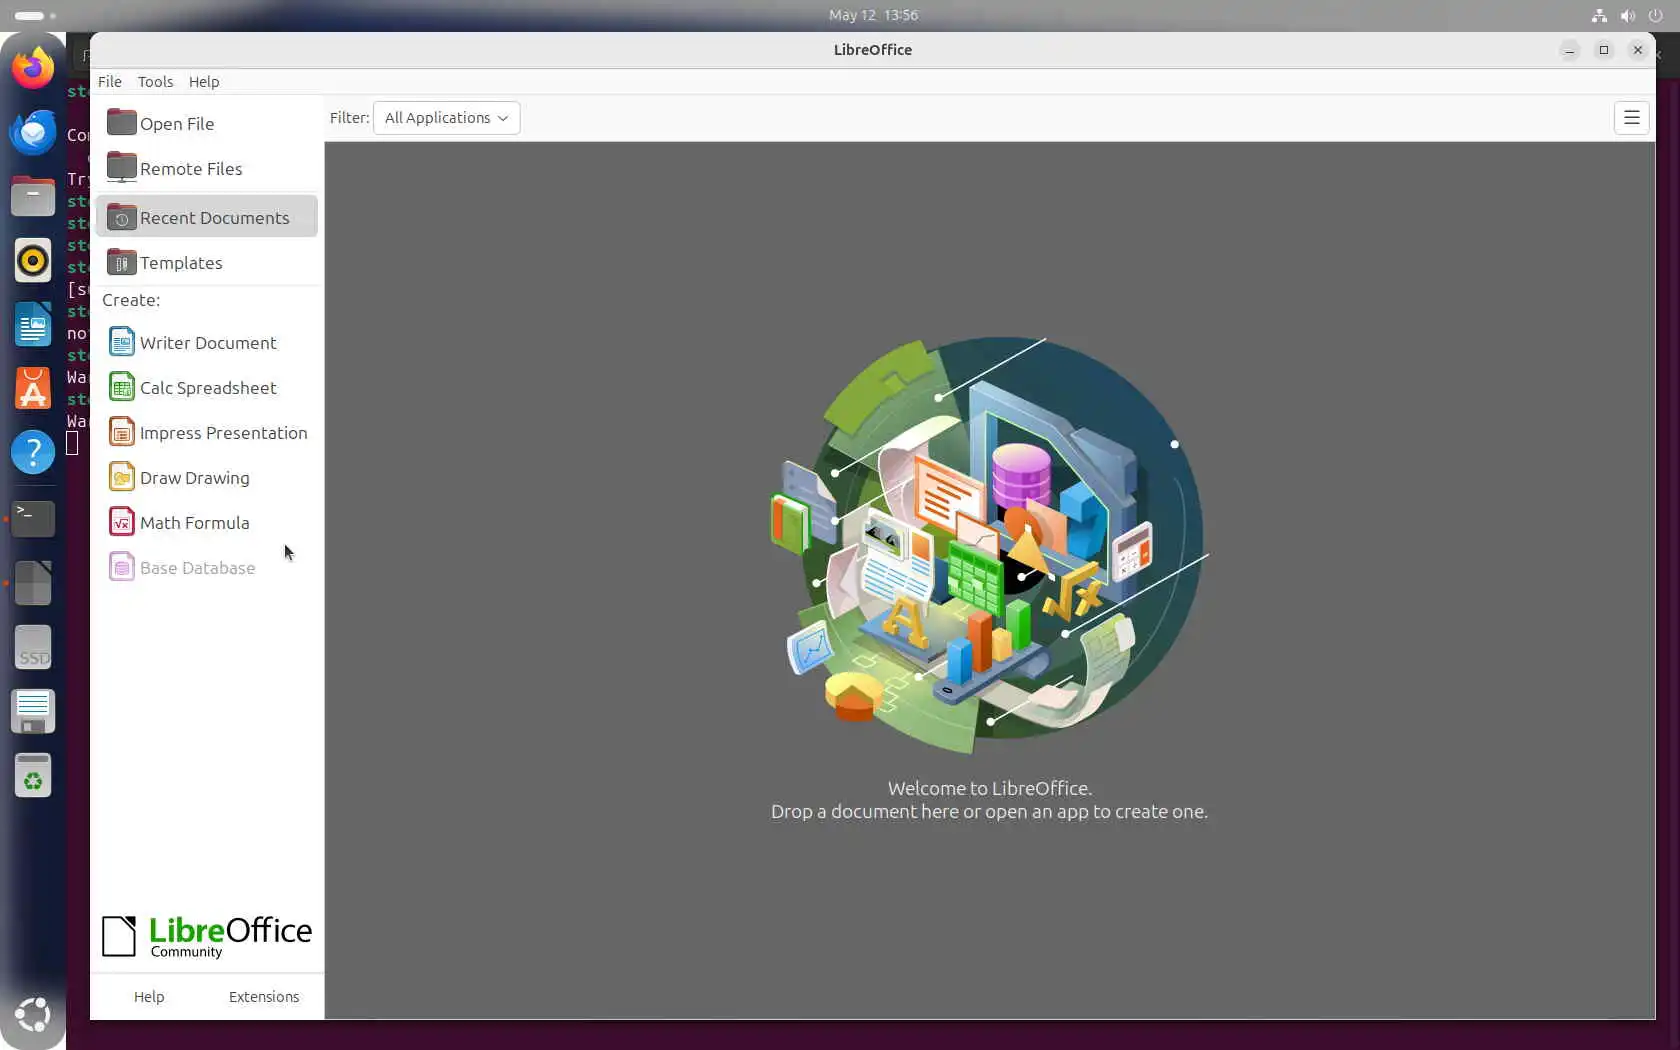Open the Help menu in menu bar
The width and height of the screenshot is (1680, 1050).
[x=204, y=82]
